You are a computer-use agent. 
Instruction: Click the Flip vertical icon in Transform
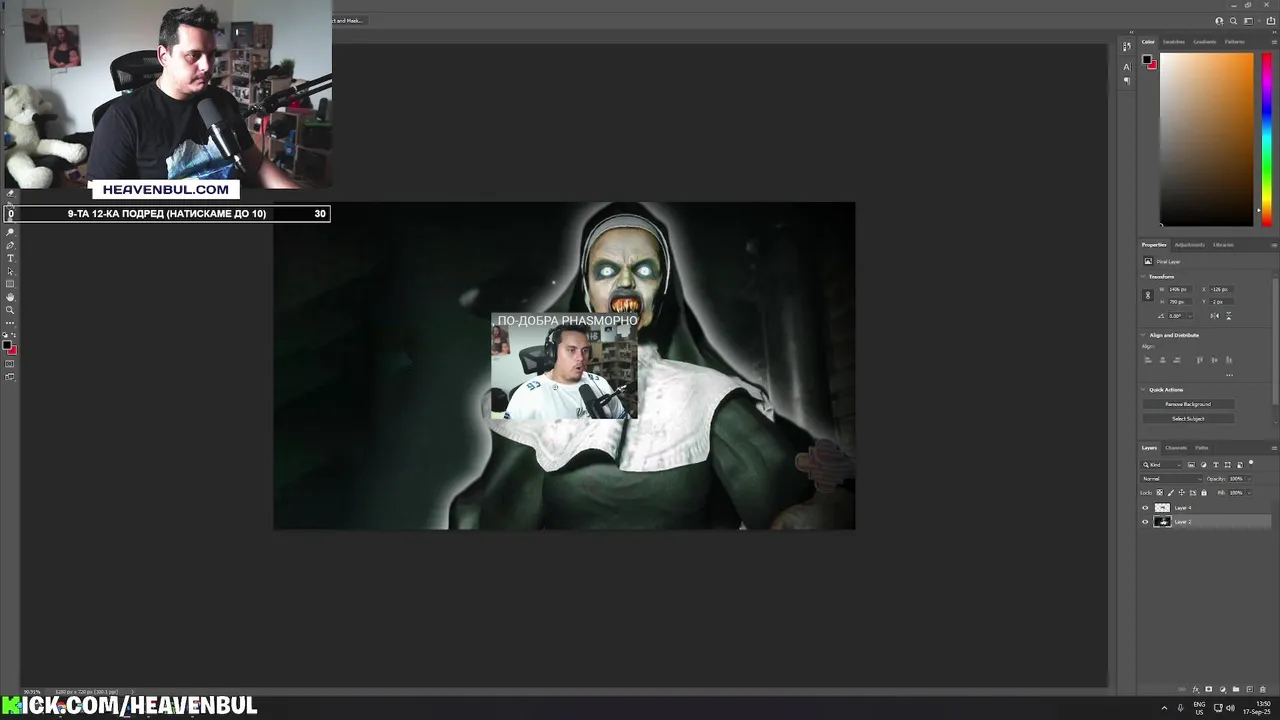pos(1228,316)
